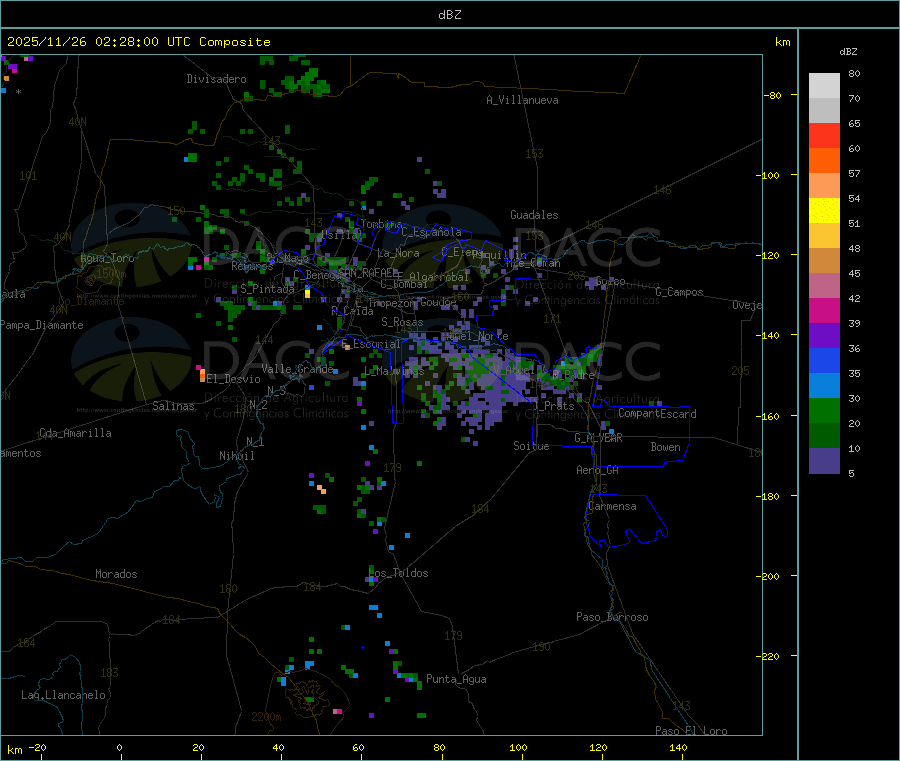Select the dark orange 60 dBZ legend swatch

(x=824, y=161)
